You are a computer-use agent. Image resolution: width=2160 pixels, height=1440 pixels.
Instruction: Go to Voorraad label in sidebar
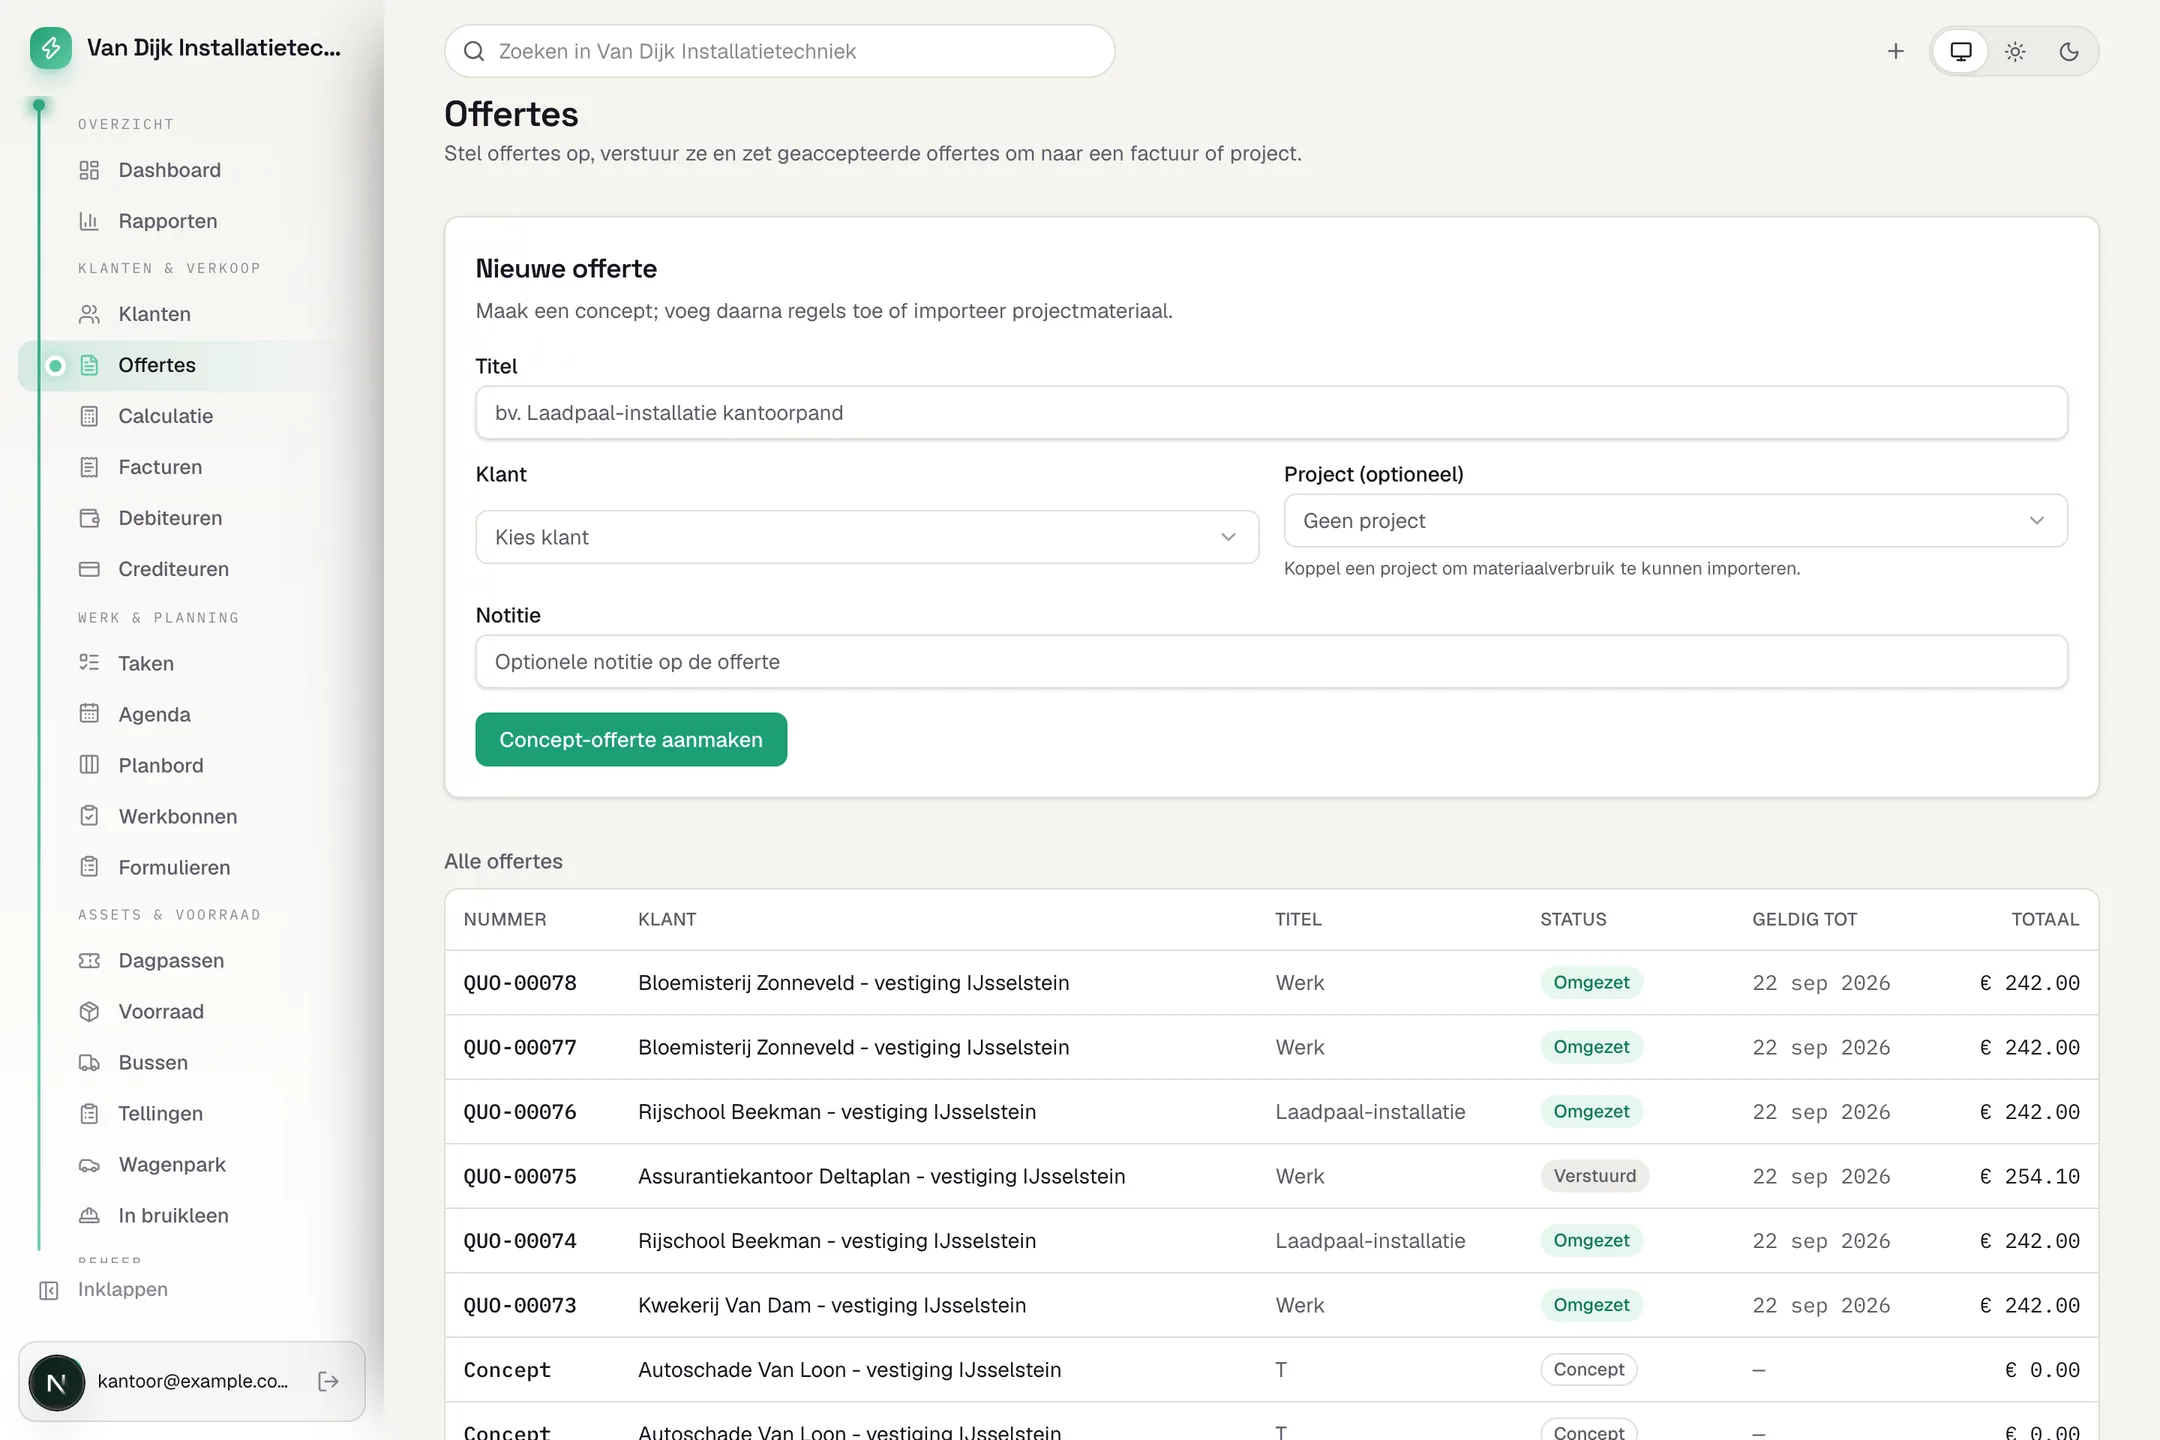click(x=160, y=1011)
